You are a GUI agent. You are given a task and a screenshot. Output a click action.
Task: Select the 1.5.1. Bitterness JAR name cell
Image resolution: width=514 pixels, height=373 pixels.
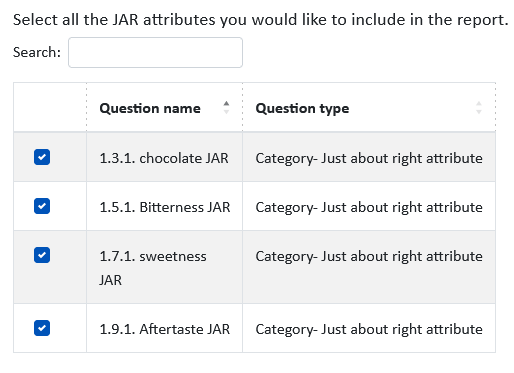[164, 206]
